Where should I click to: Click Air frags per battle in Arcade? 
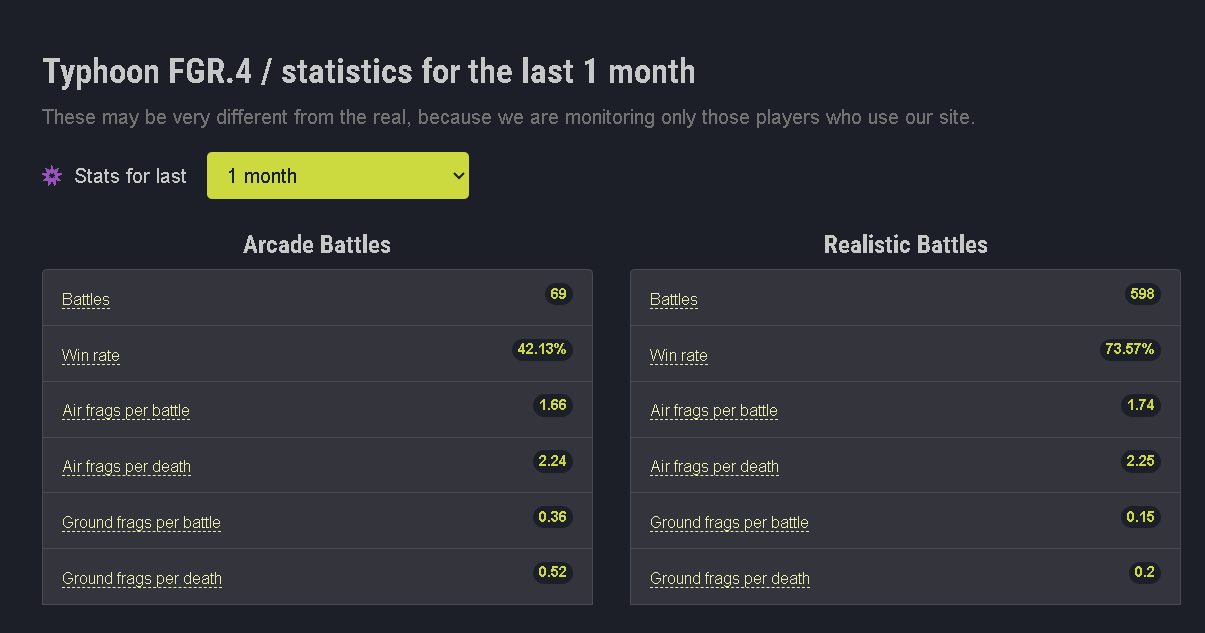click(126, 410)
